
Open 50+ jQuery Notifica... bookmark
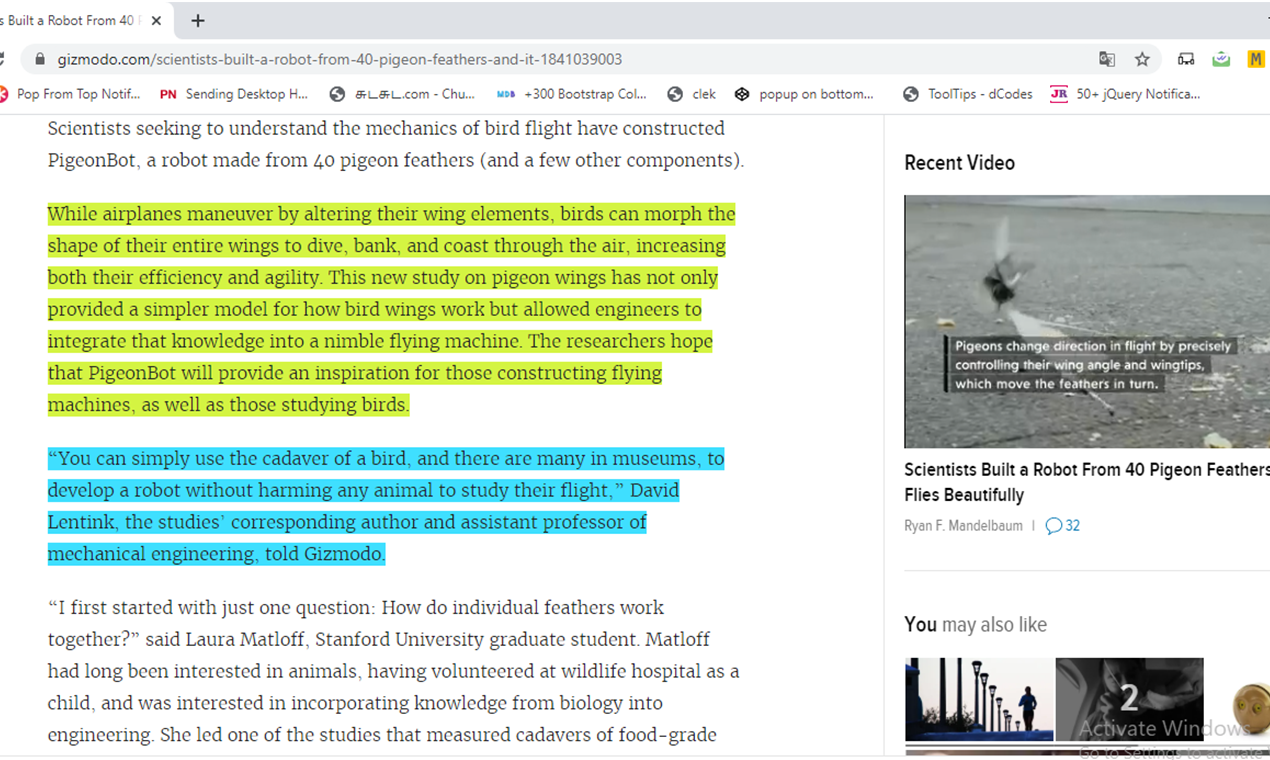click(x=1125, y=94)
